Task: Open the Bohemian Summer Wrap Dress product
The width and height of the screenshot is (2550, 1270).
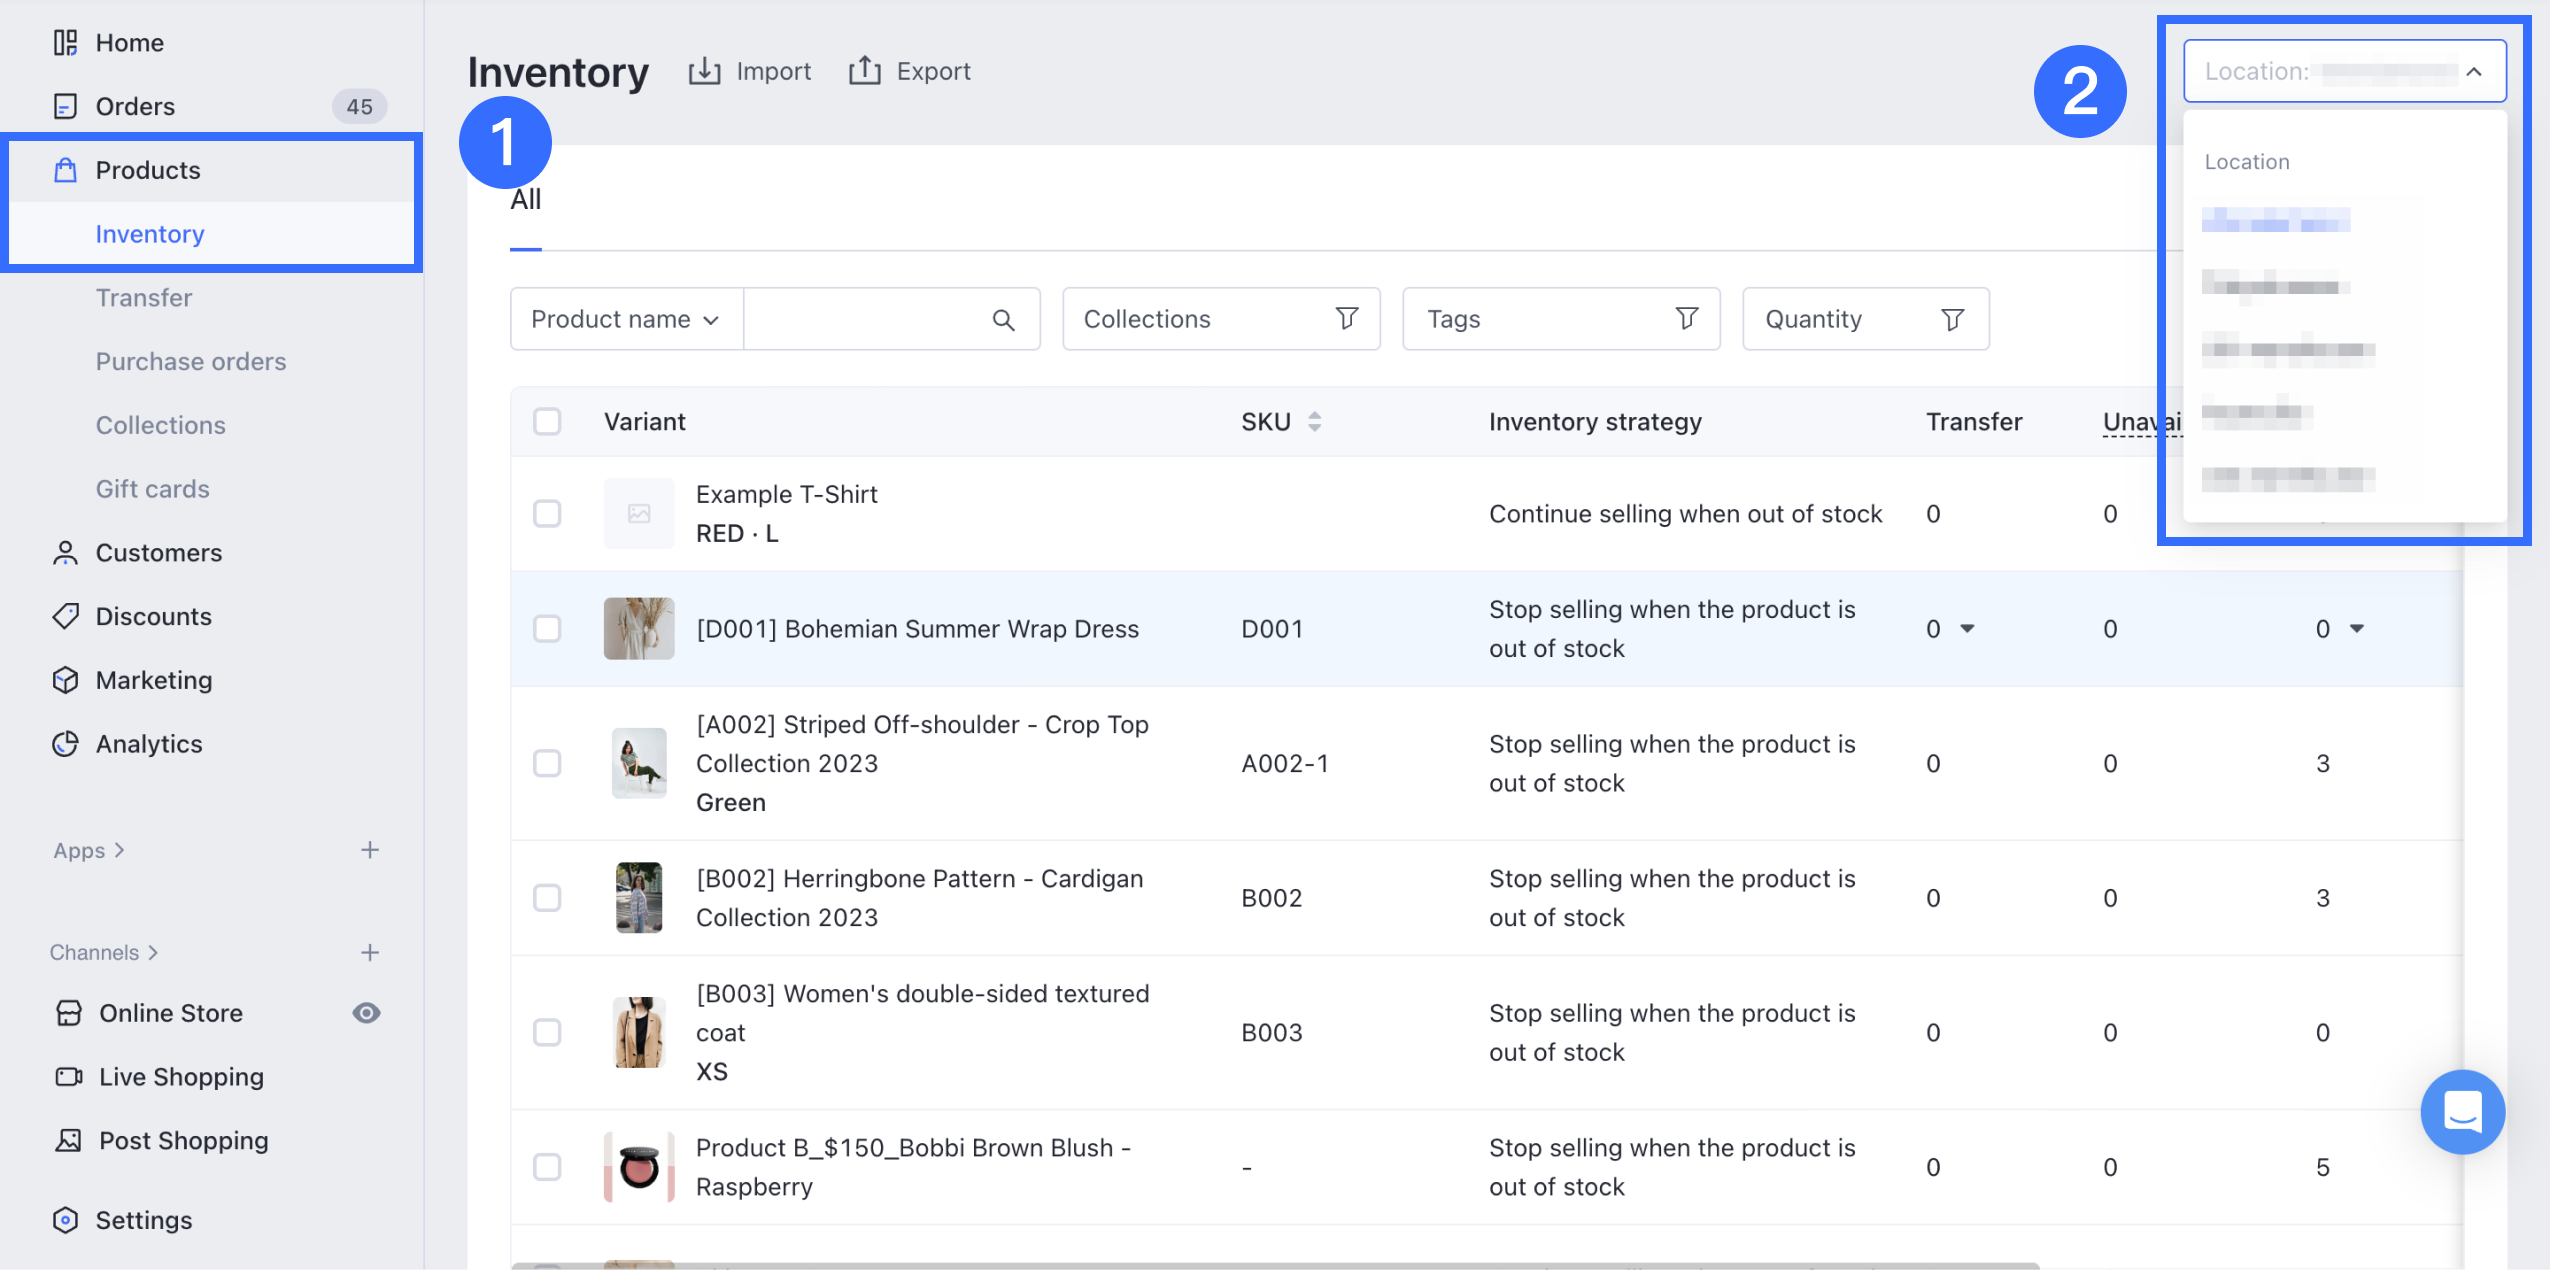Action: pos(917,629)
